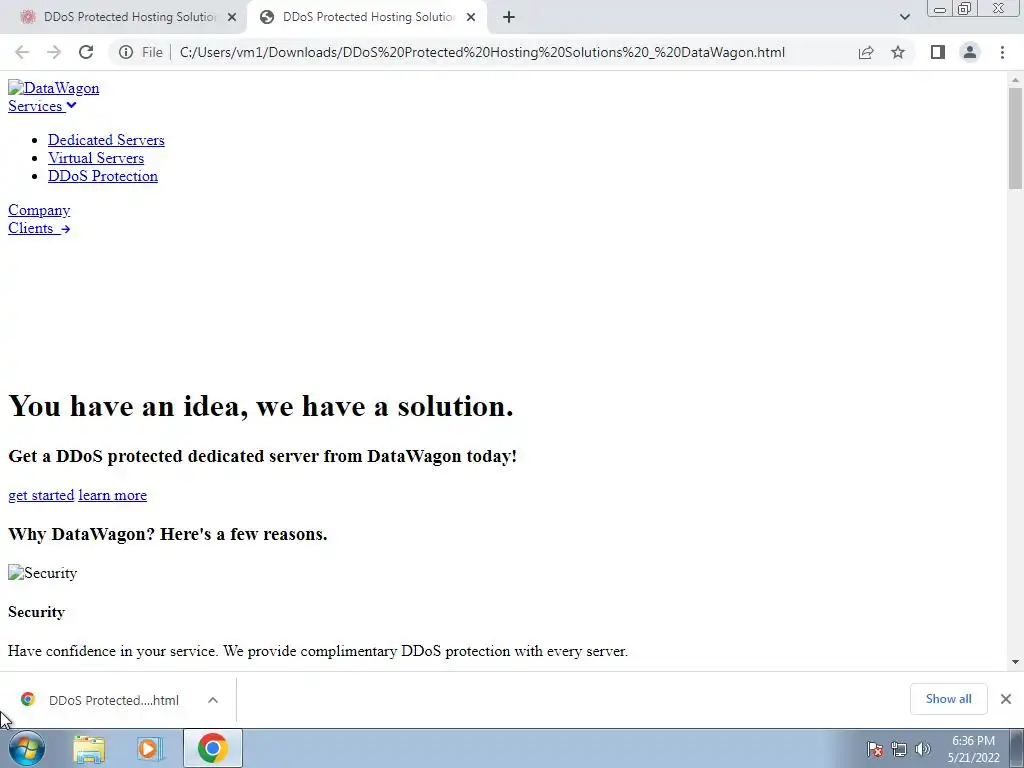Click the vertical scrollbar thumb
The width and height of the screenshot is (1024, 768).
pos(1015,138)
